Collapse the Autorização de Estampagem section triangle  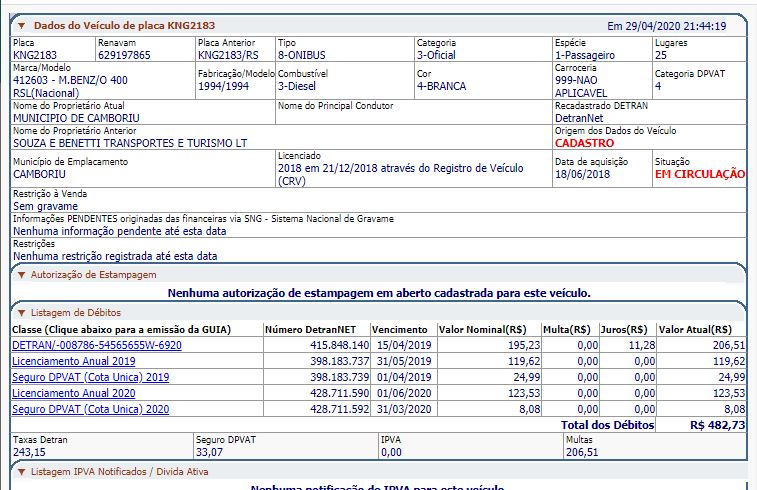(x=21, y=275)
